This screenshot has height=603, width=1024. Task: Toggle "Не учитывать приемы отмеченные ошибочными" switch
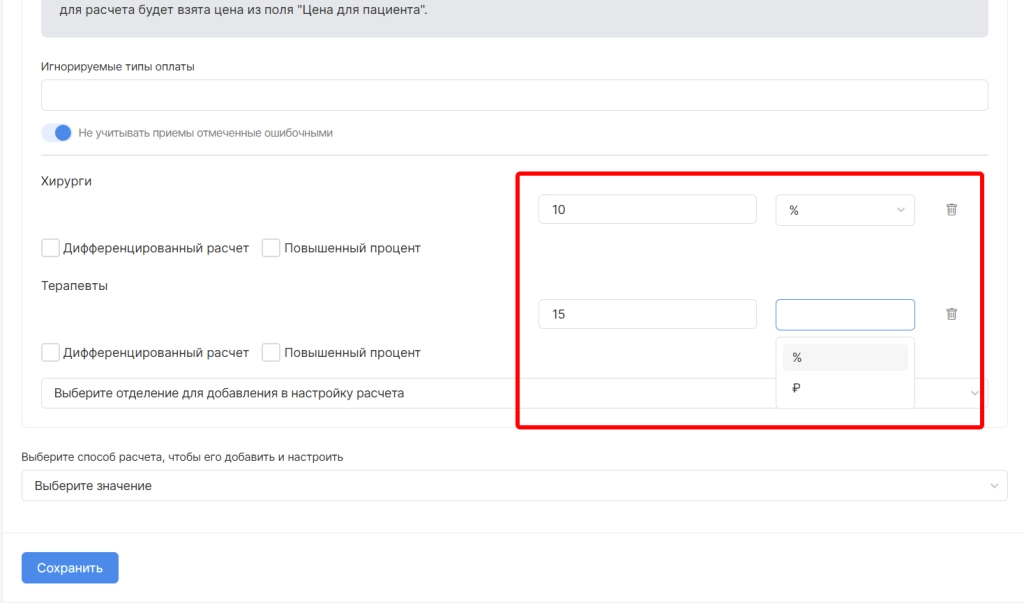tap(56, 133)
